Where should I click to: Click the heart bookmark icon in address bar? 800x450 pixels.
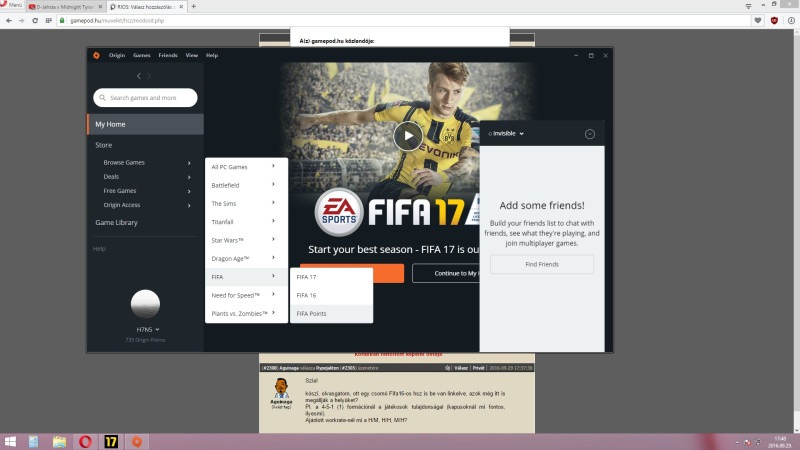coord(758,20)
